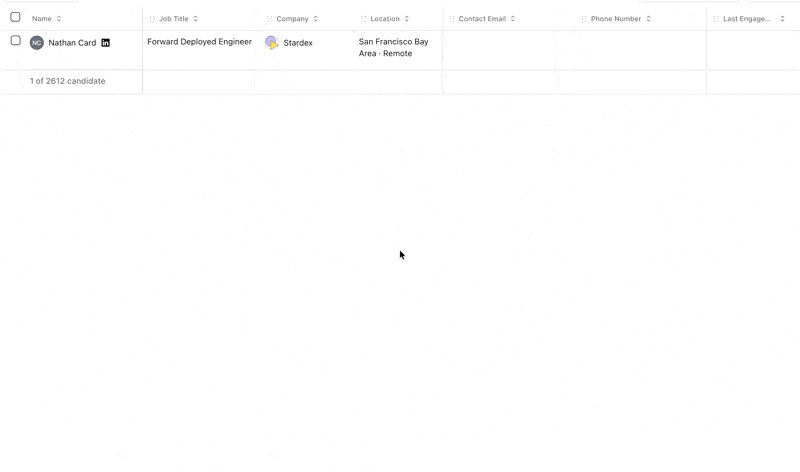Click the Last Engage header label
Image resolution: width=800 pixels, height=472 pixels.
point(747,19)
